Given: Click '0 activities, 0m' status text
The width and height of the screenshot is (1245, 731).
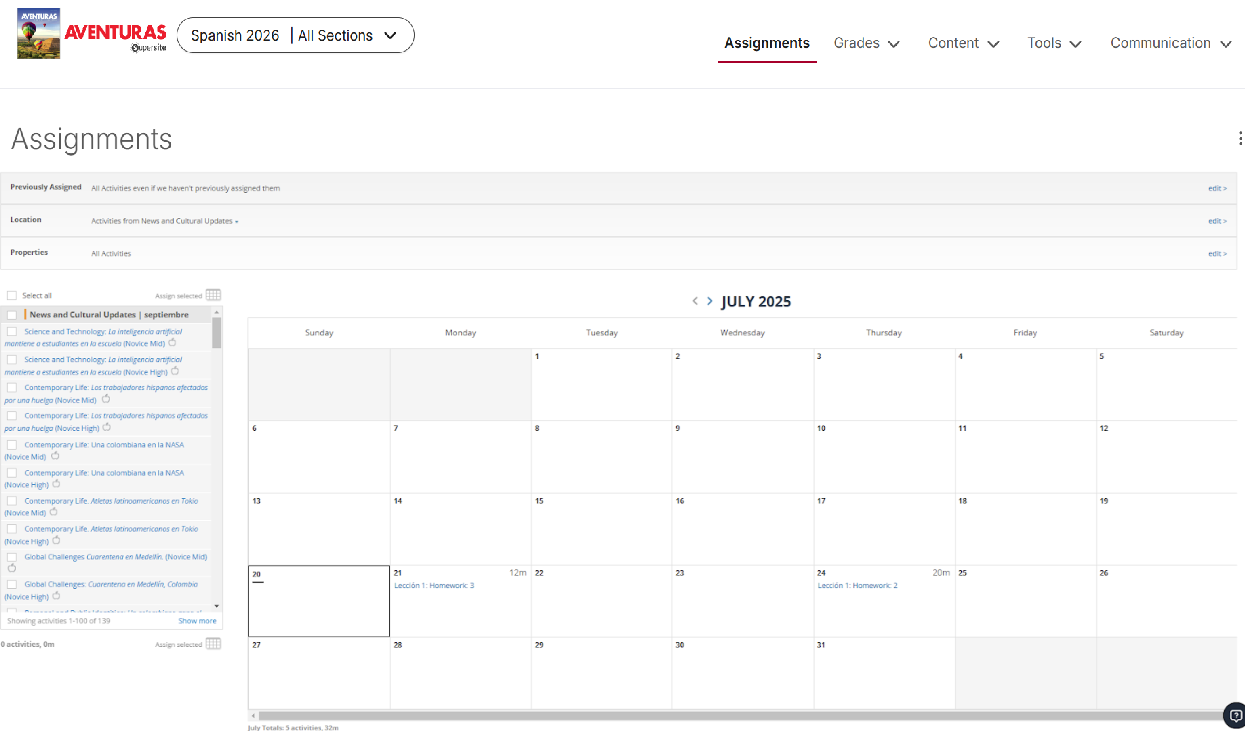Looking at the screenshot, I should pos(28,645).
